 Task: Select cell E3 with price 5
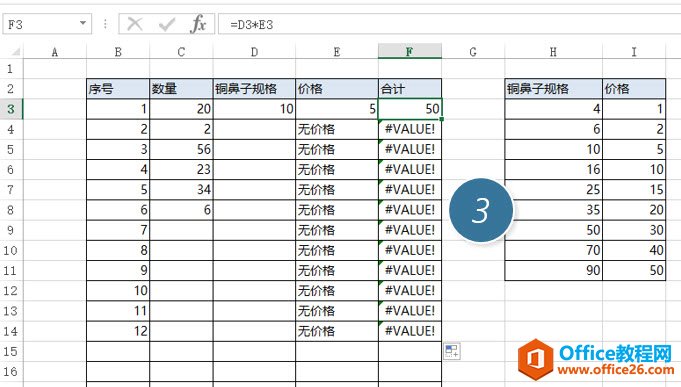(x=337, y=109)
